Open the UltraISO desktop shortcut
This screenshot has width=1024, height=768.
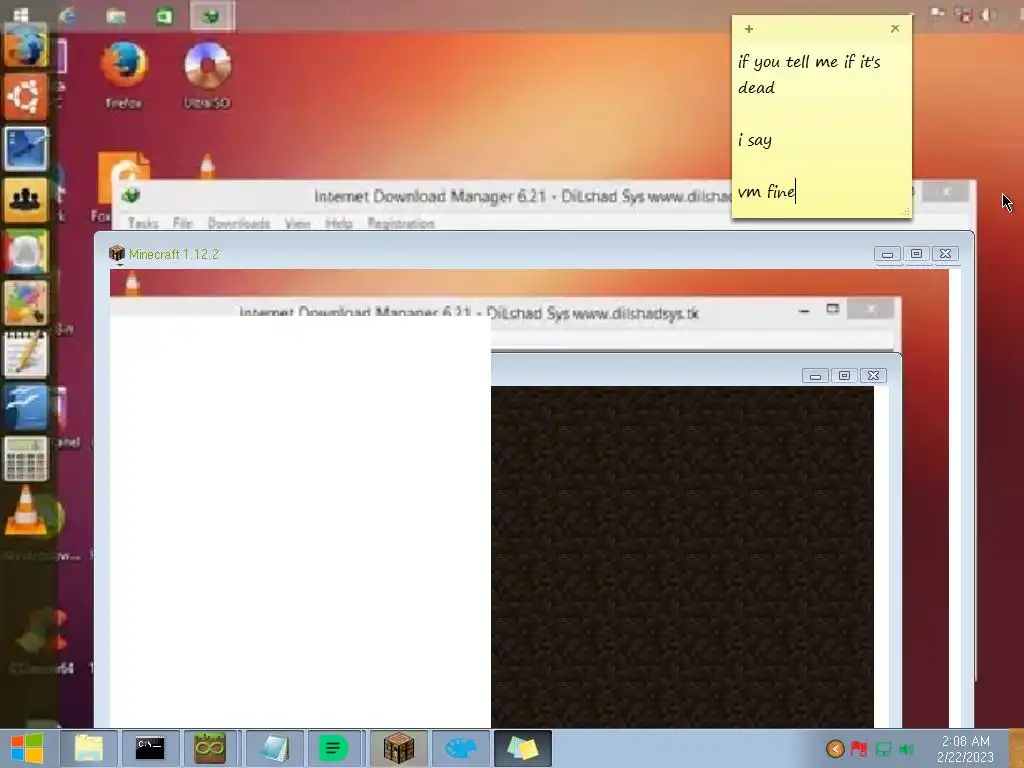207,74
